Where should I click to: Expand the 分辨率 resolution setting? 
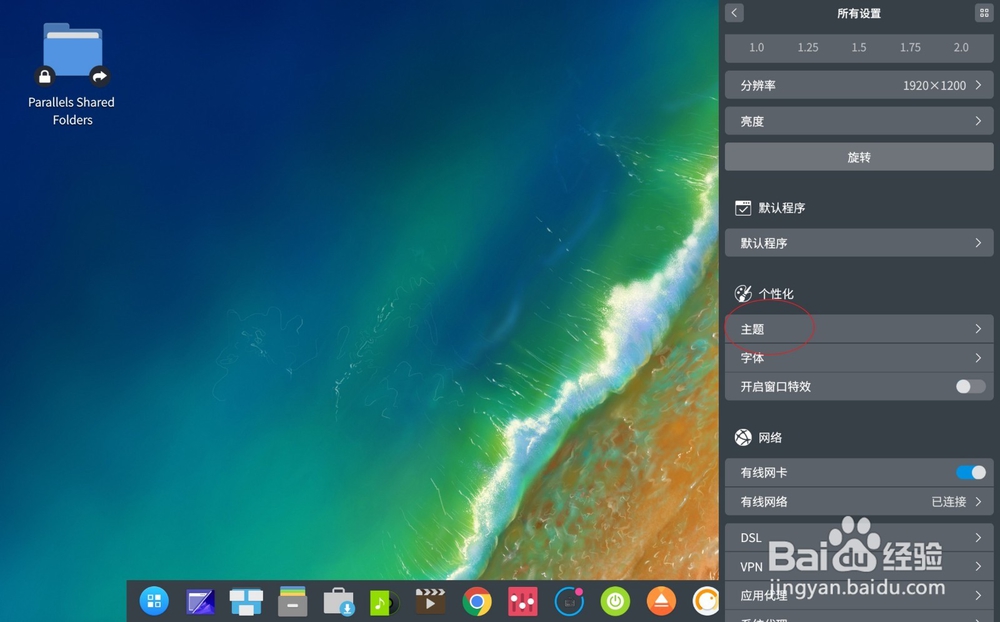pos(858,84)
